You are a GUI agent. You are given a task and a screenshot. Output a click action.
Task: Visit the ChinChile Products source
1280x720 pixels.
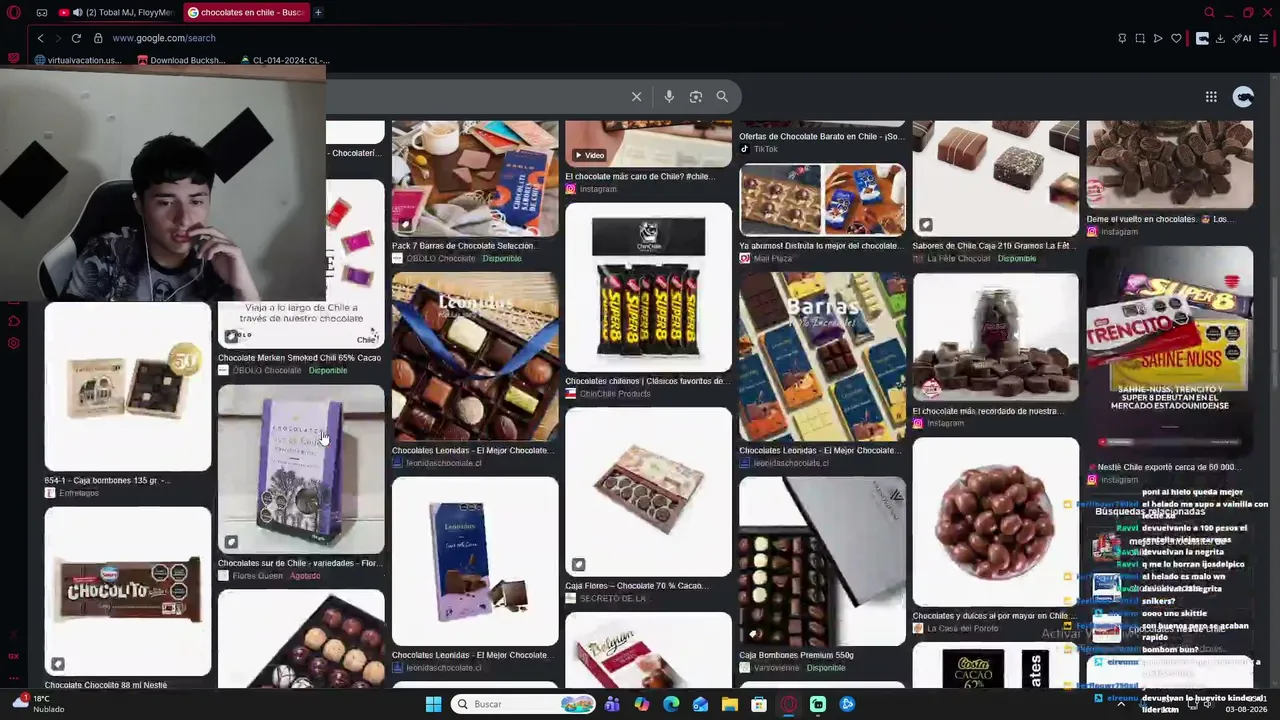point(615,394)
